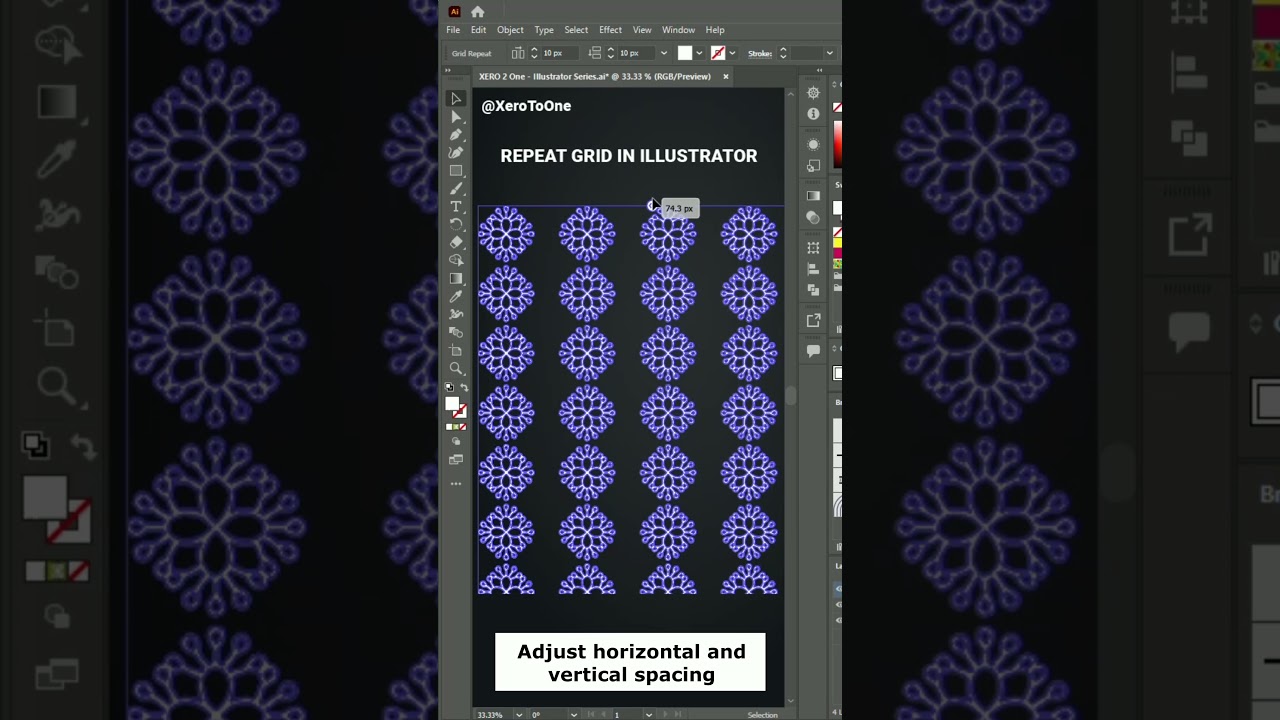
Task: Open the Align panel icon
Action: point(813,269)
